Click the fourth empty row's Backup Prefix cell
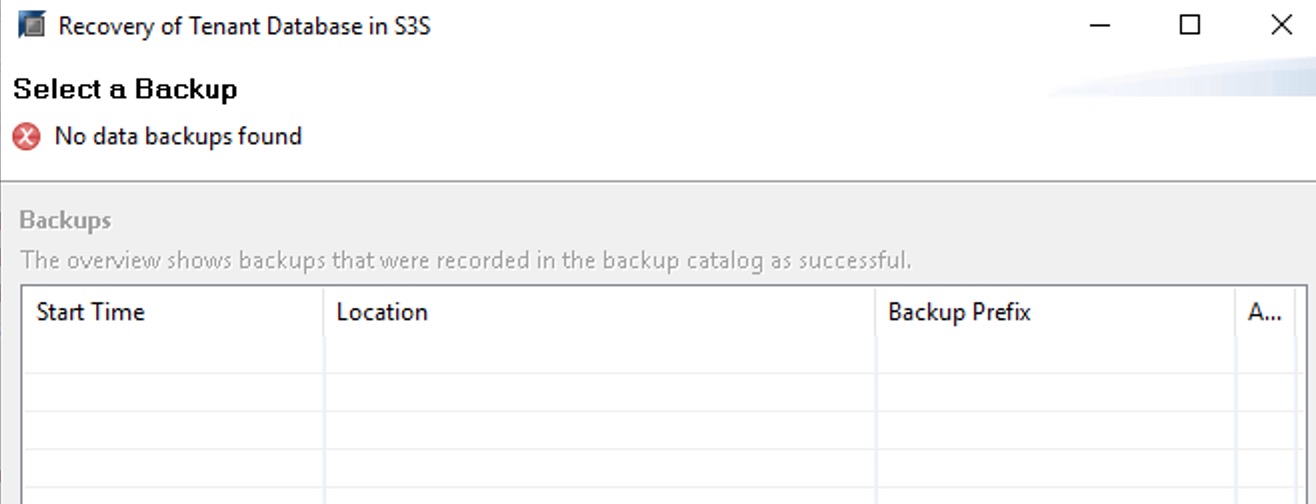Viewport: 1316px width, 504px height. [x=1055, y=468]
